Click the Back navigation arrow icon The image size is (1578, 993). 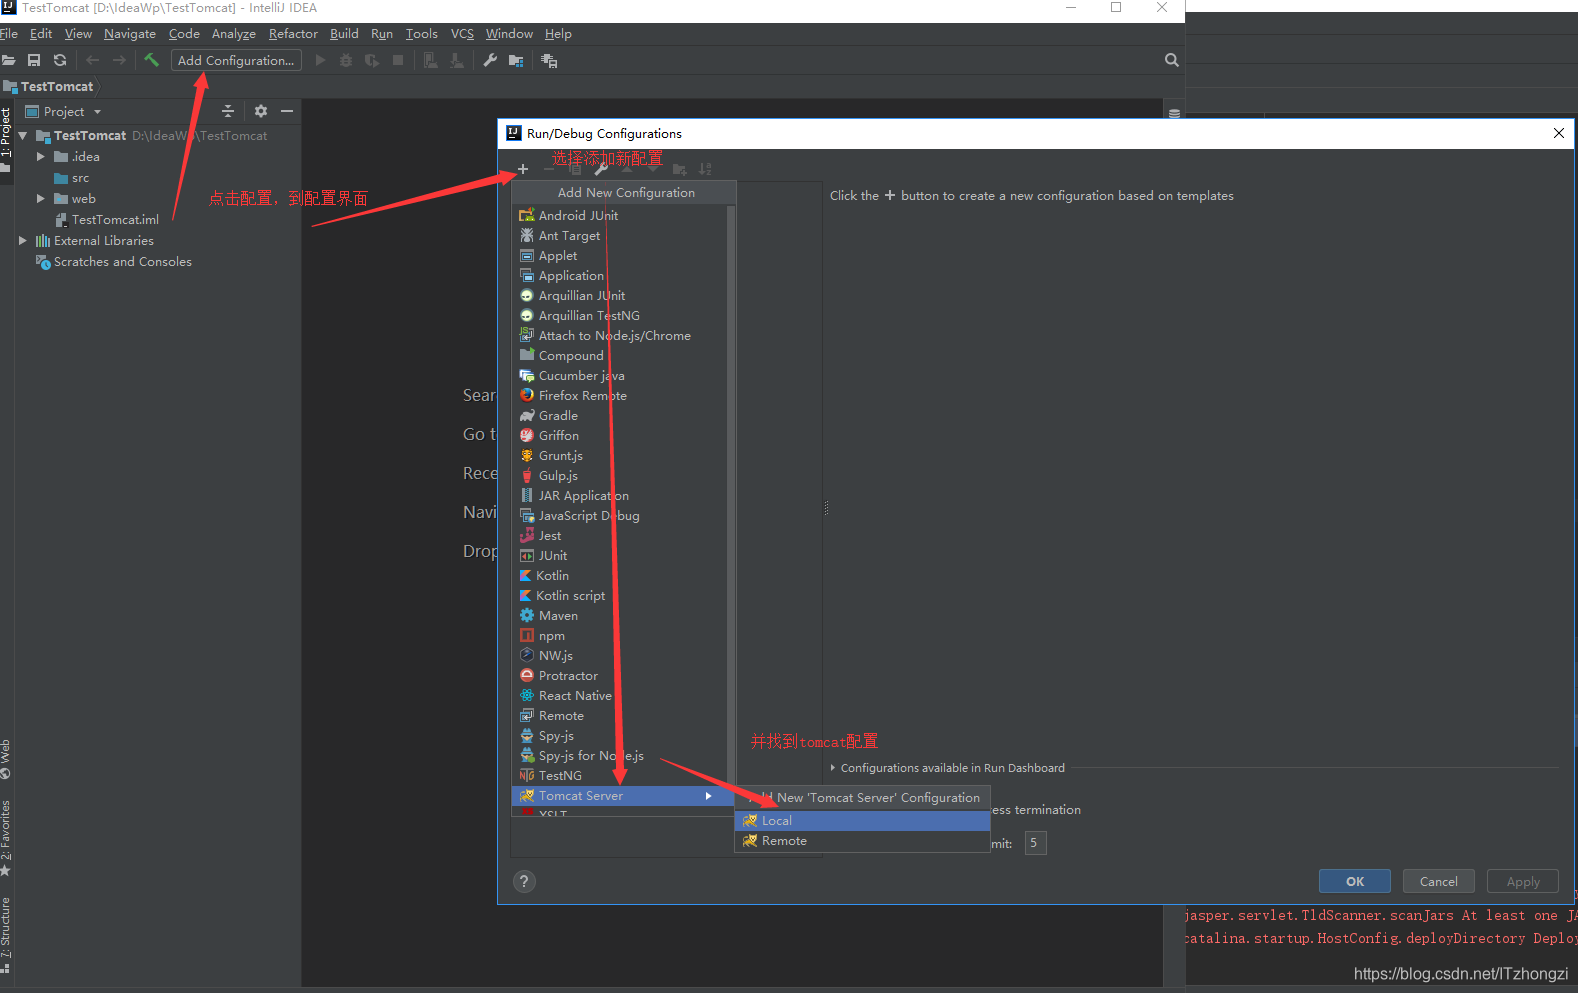tap(92, 60)
